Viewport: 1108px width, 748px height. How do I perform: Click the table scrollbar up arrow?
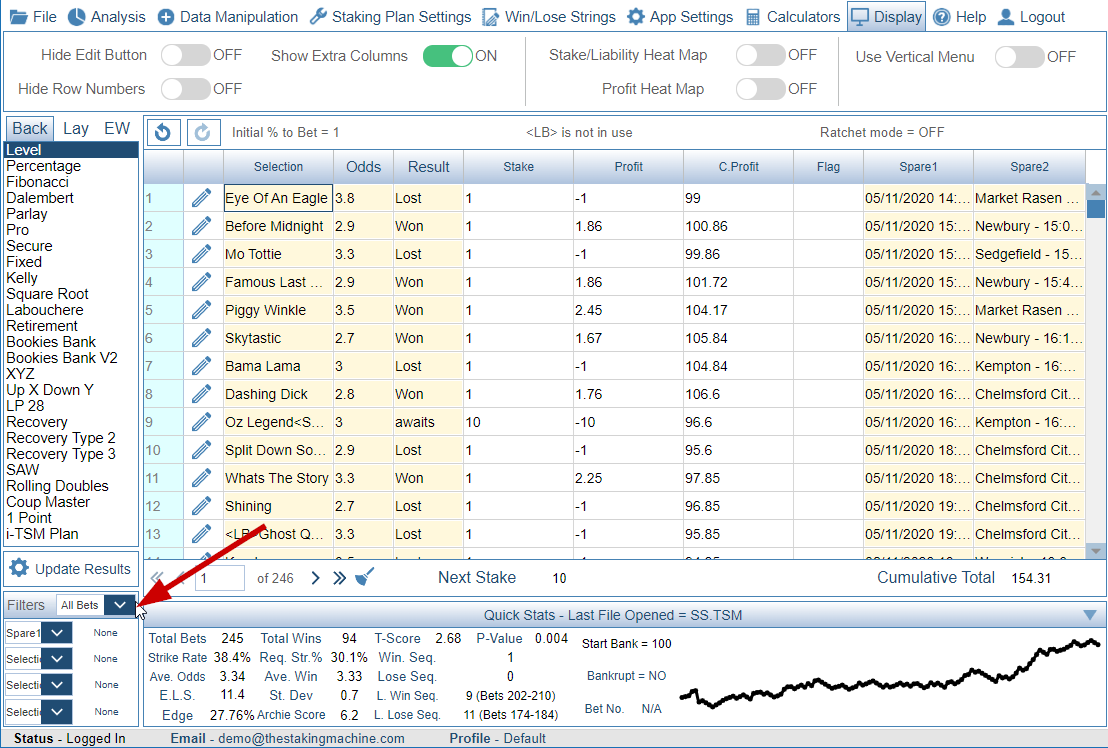click(x=1096, y=192)
